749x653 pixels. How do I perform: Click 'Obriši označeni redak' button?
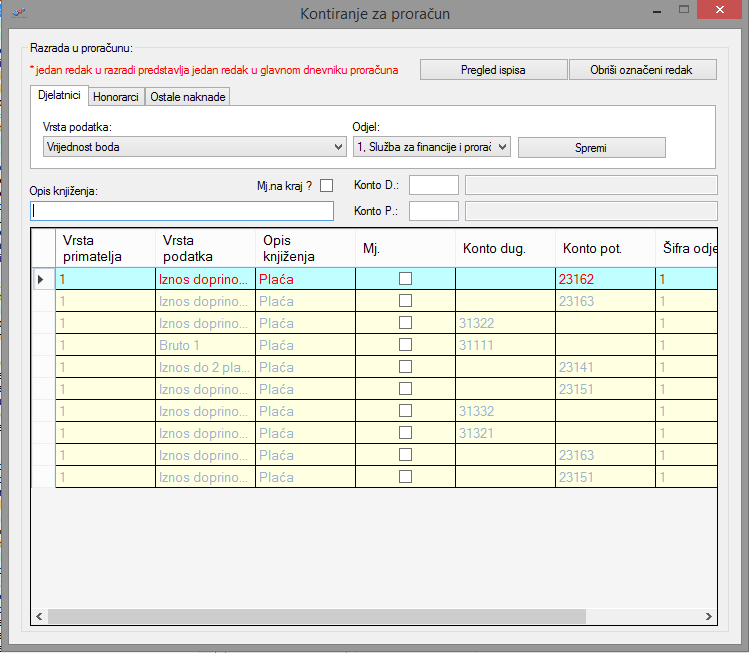coord(643,70)
